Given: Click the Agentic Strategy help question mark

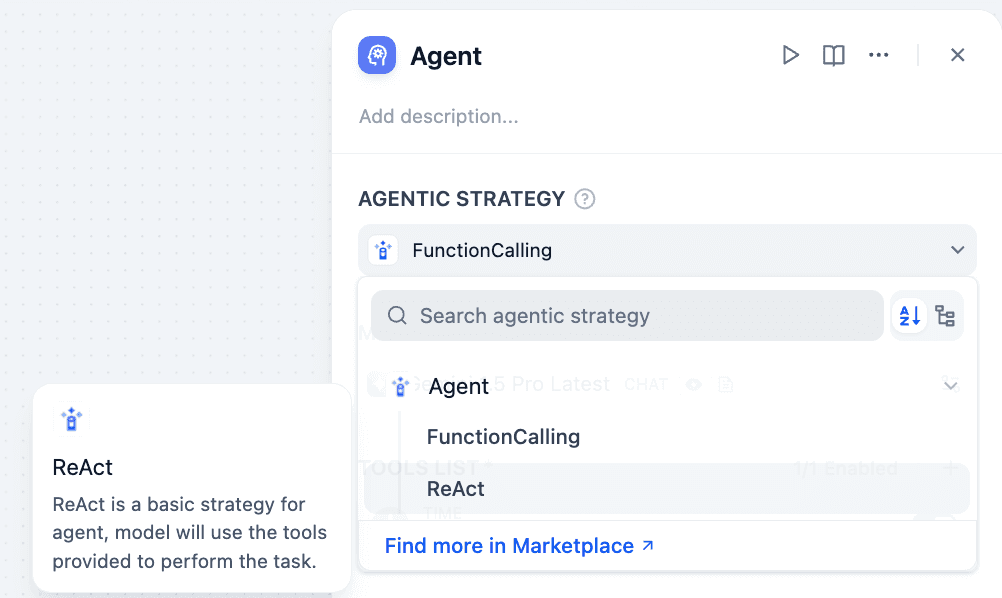Looking at the screenshot, I should tap(585, 199).
